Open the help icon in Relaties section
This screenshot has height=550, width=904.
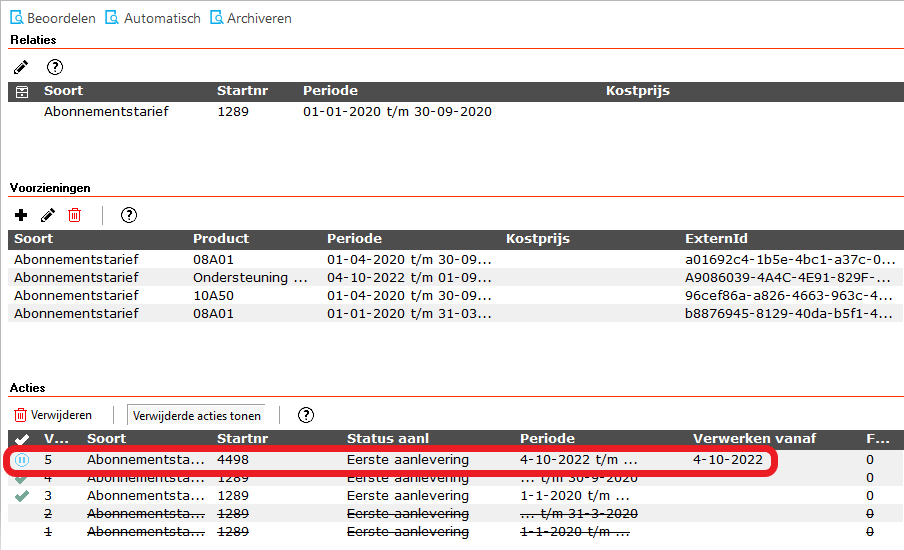(x=55, y=67)
